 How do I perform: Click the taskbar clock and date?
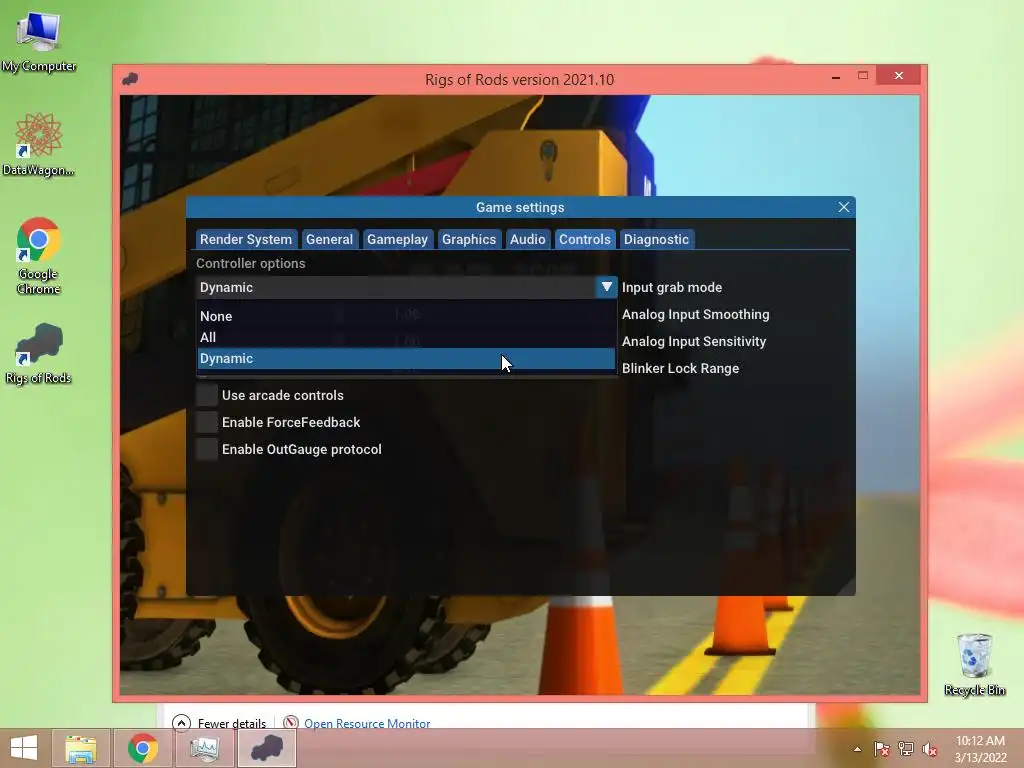980,749
